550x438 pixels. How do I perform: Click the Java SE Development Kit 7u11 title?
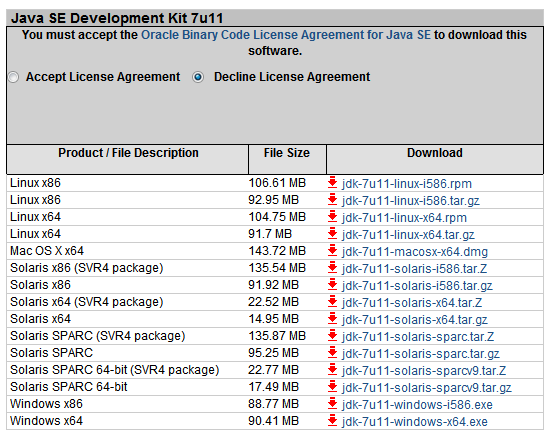coord(117,18)
